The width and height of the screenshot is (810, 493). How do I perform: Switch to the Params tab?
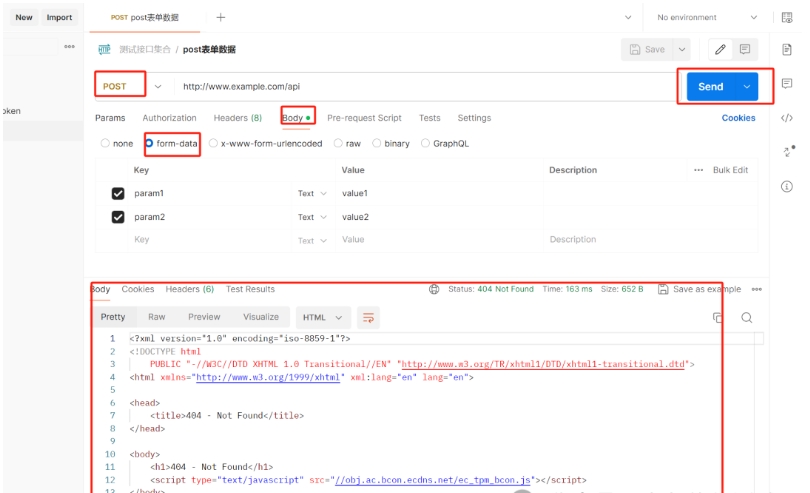click(110, 118)
